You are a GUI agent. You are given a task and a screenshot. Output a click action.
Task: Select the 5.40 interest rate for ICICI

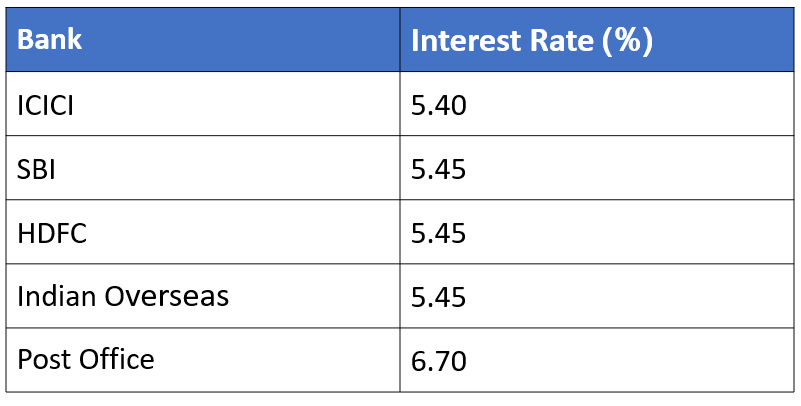click(x=438, y=105)
